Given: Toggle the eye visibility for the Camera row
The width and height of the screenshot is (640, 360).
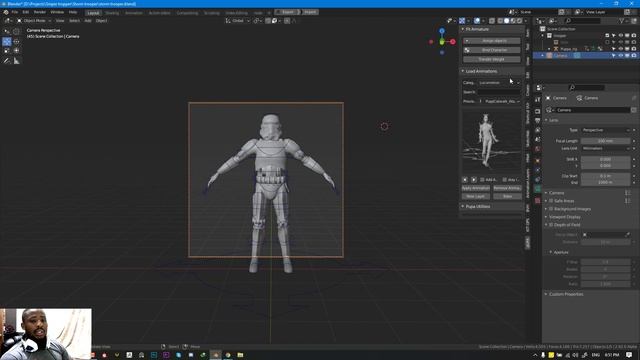Looking at the screenshot, I should (620, 55).
